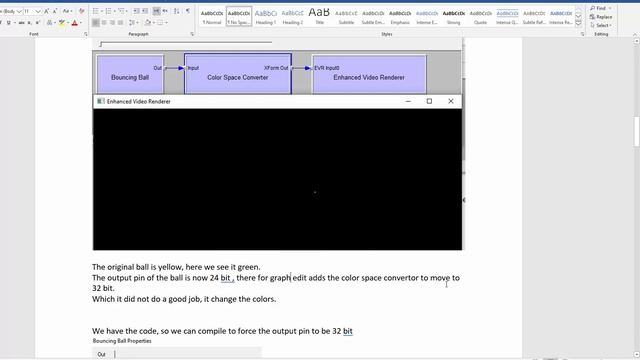
Task: Click the Increase Font Size icon
Action: [47, 11]
